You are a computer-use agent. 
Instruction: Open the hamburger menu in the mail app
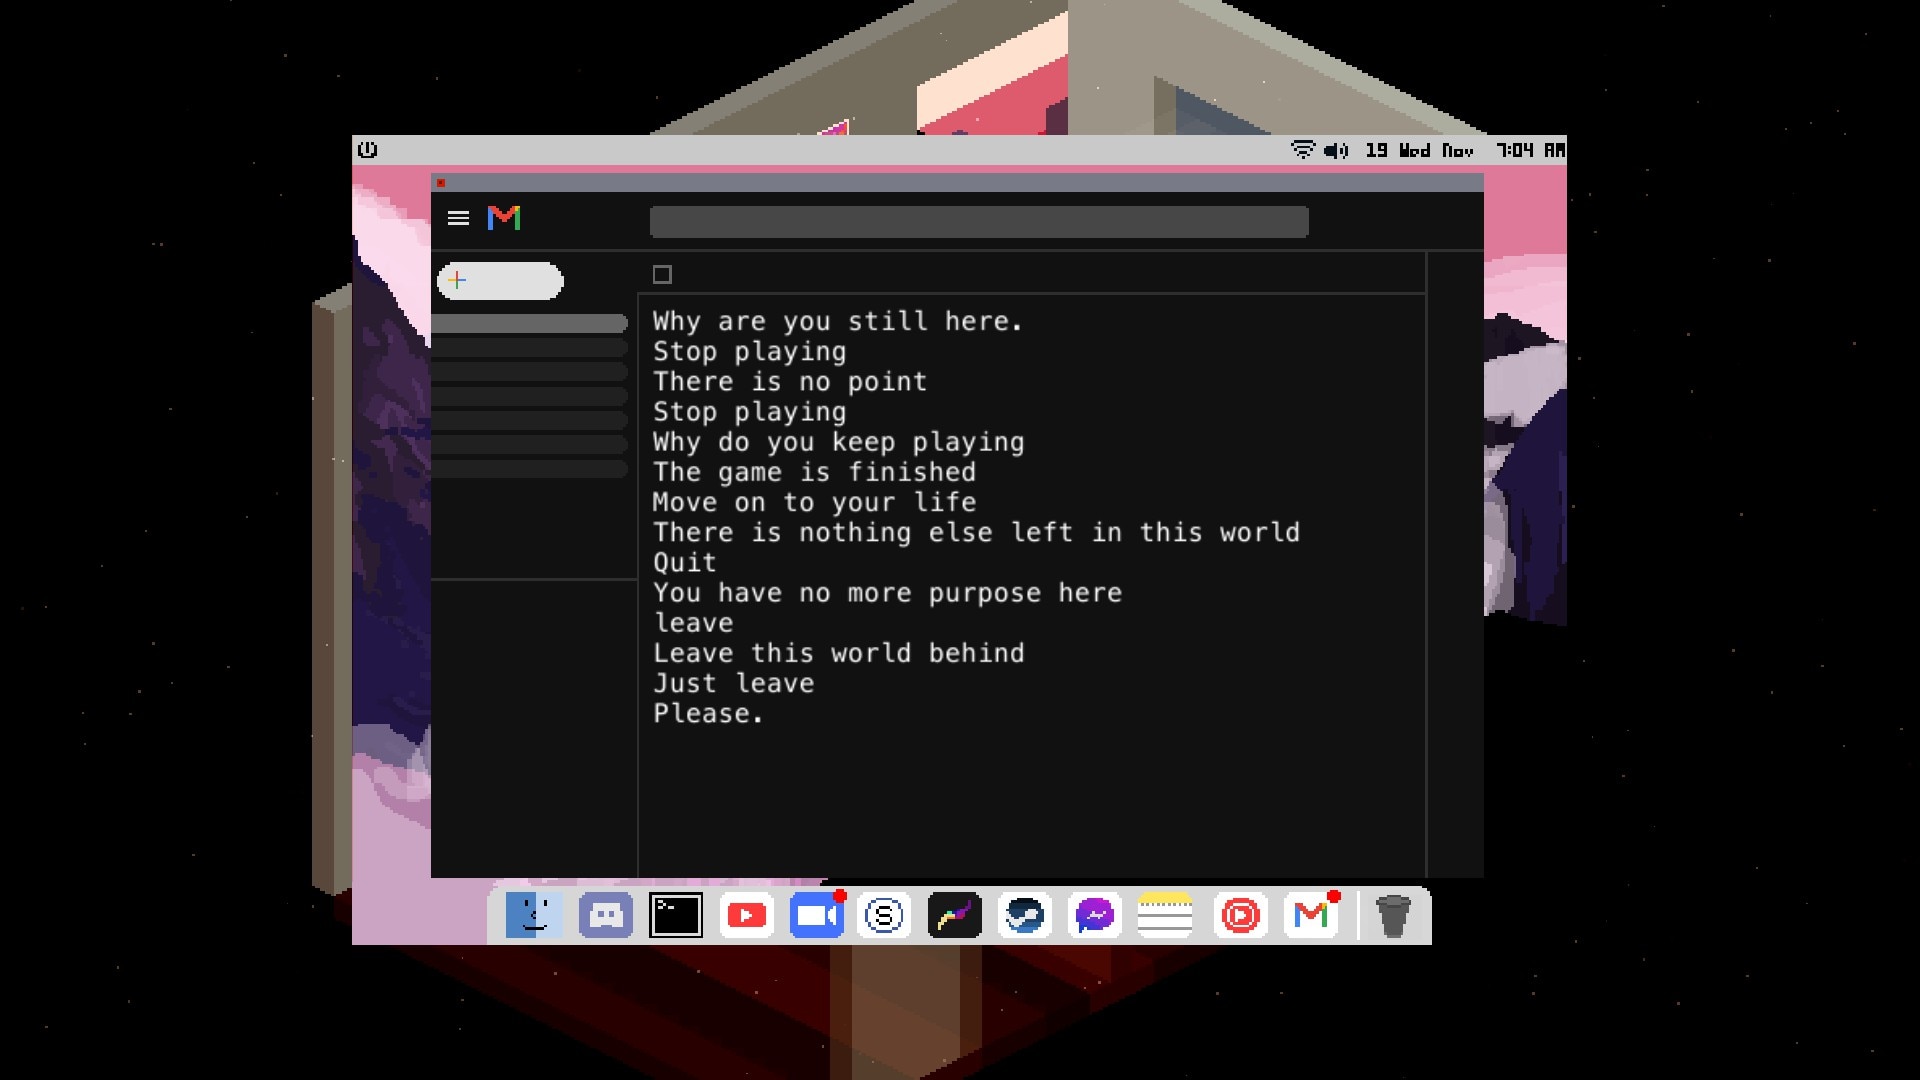click(458, 218)
